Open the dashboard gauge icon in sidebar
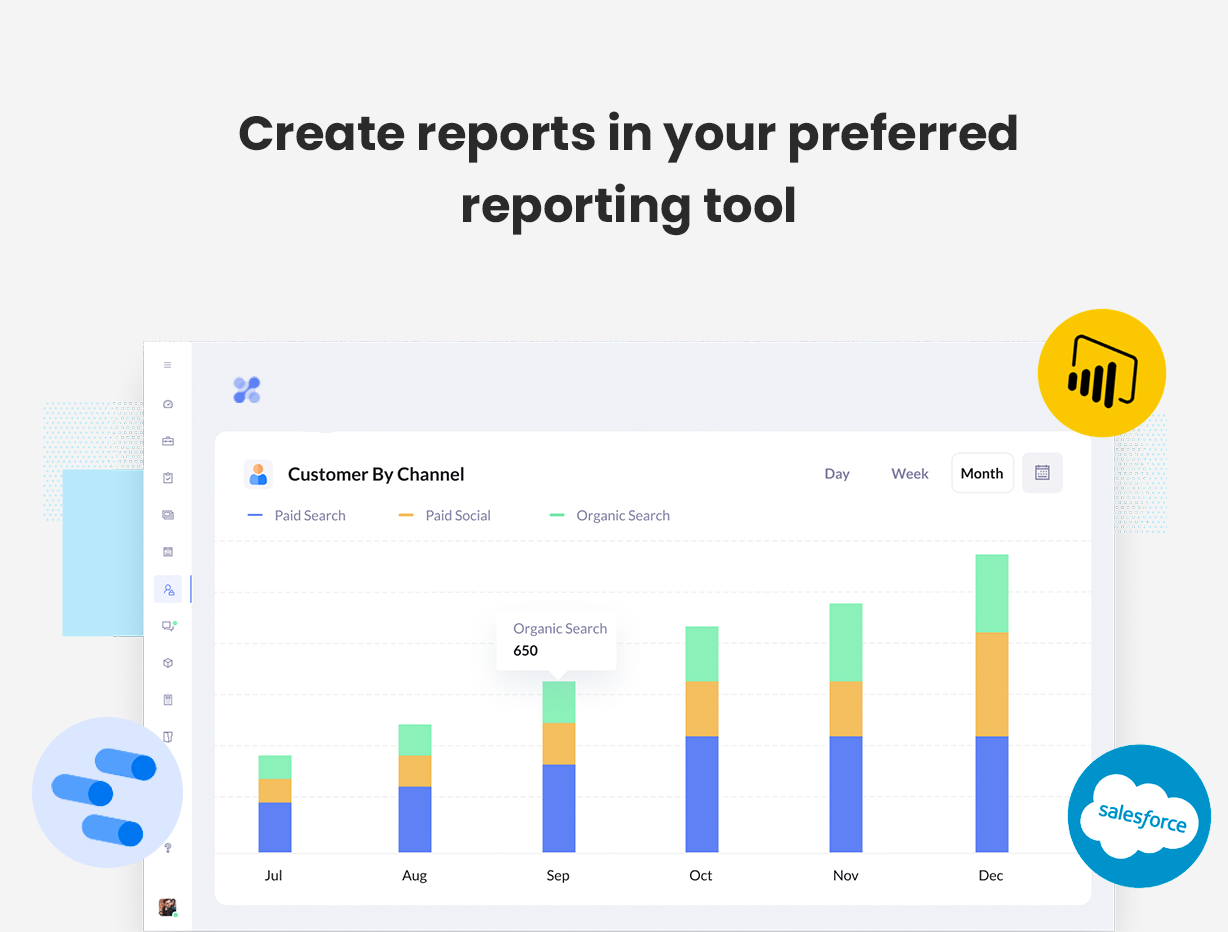The width and height of the screenshot is (1228, 932). (168, 404)
